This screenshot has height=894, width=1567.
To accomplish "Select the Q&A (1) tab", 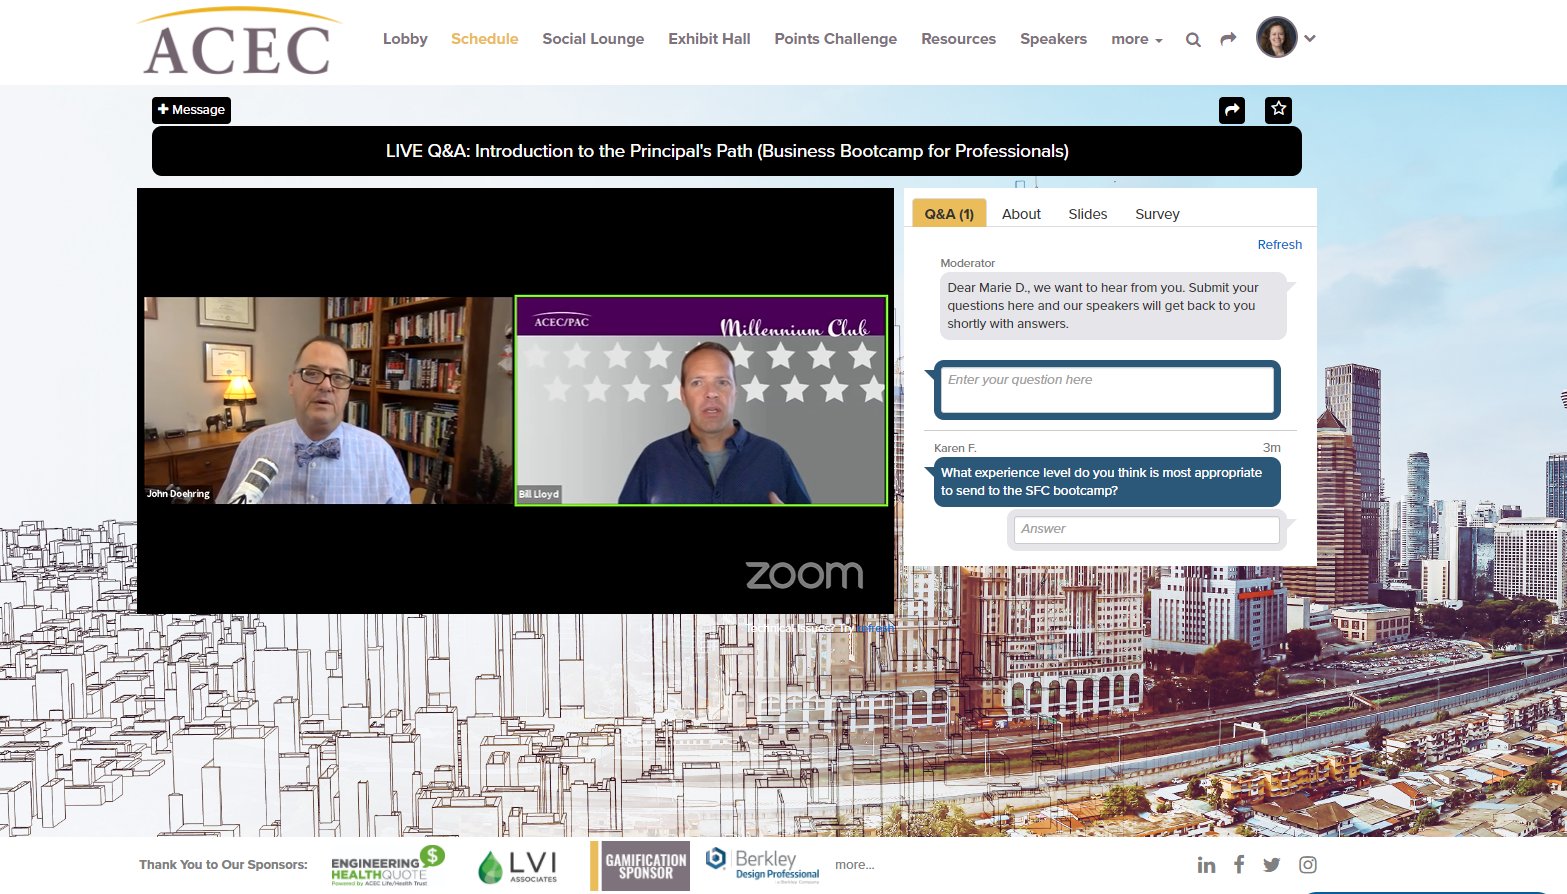I will tap(949, 213).
